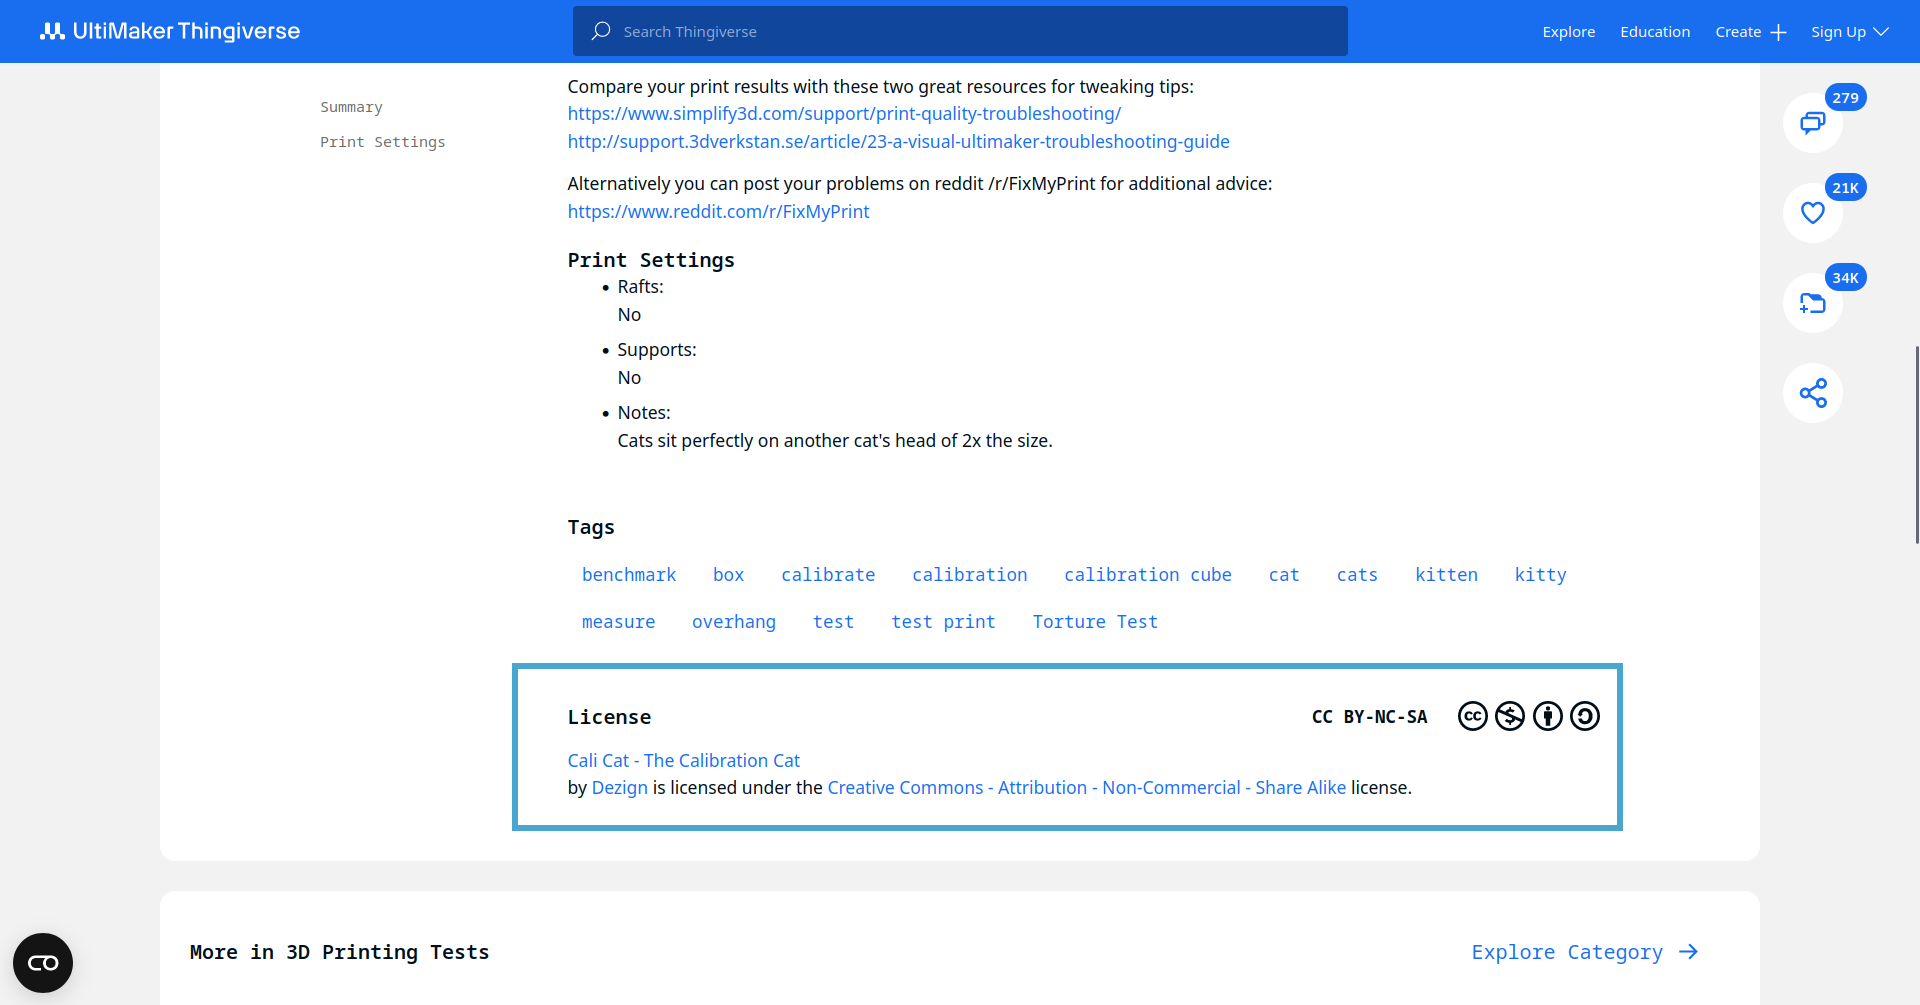Add to collection folder icon
Image resolution: width=1920 pixels, height=1005 pixels.
tap(1812, 303)
